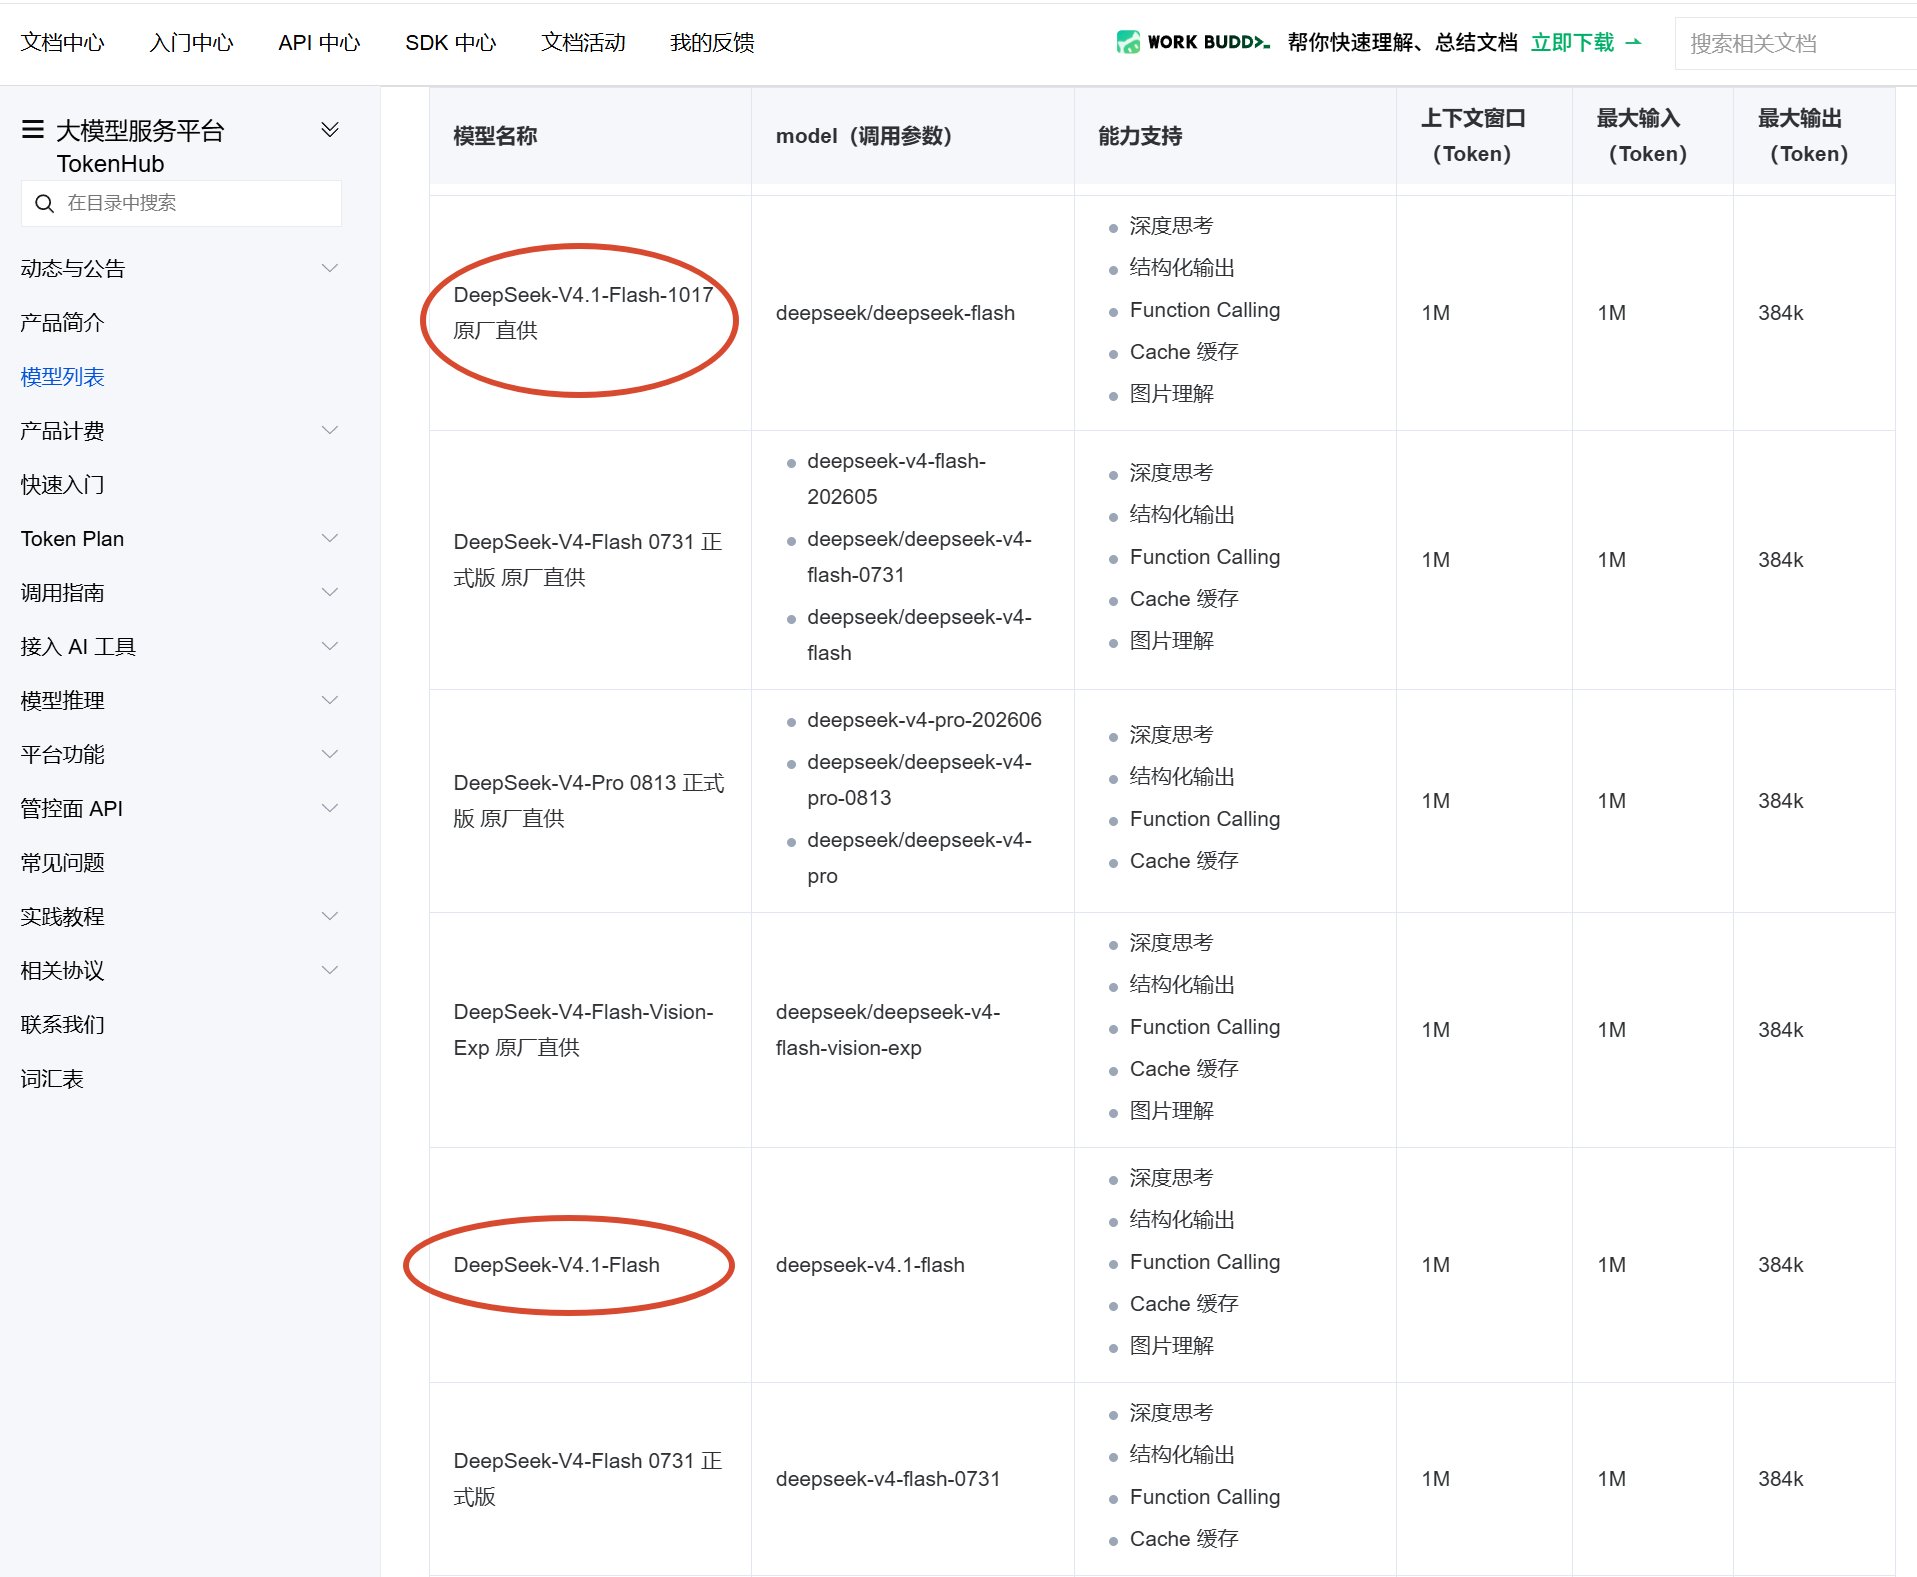Expand the 接入 AI 工具 chevron
Screen dimensions: 1917x1577
[x=330, y=646]
